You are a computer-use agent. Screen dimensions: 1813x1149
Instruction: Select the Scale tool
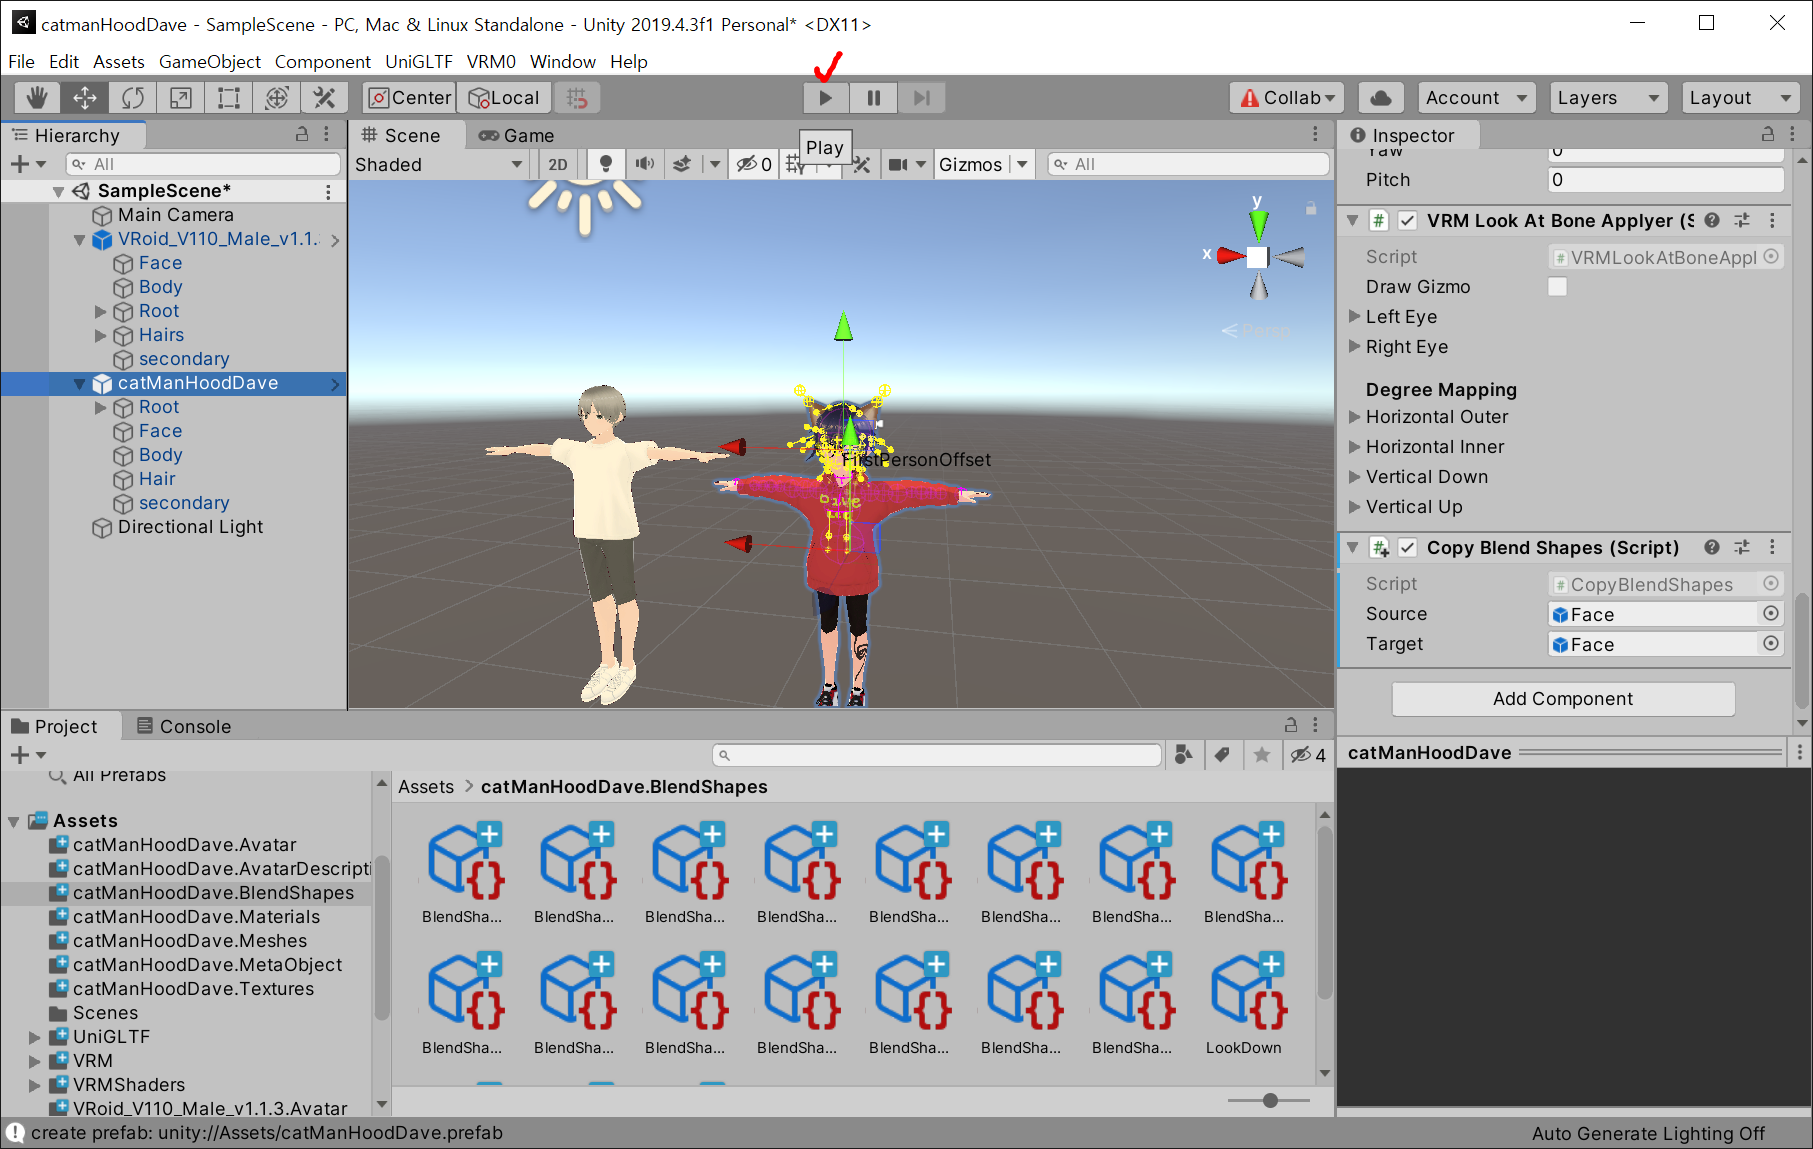pyautogui.click(x=181, y=97)
